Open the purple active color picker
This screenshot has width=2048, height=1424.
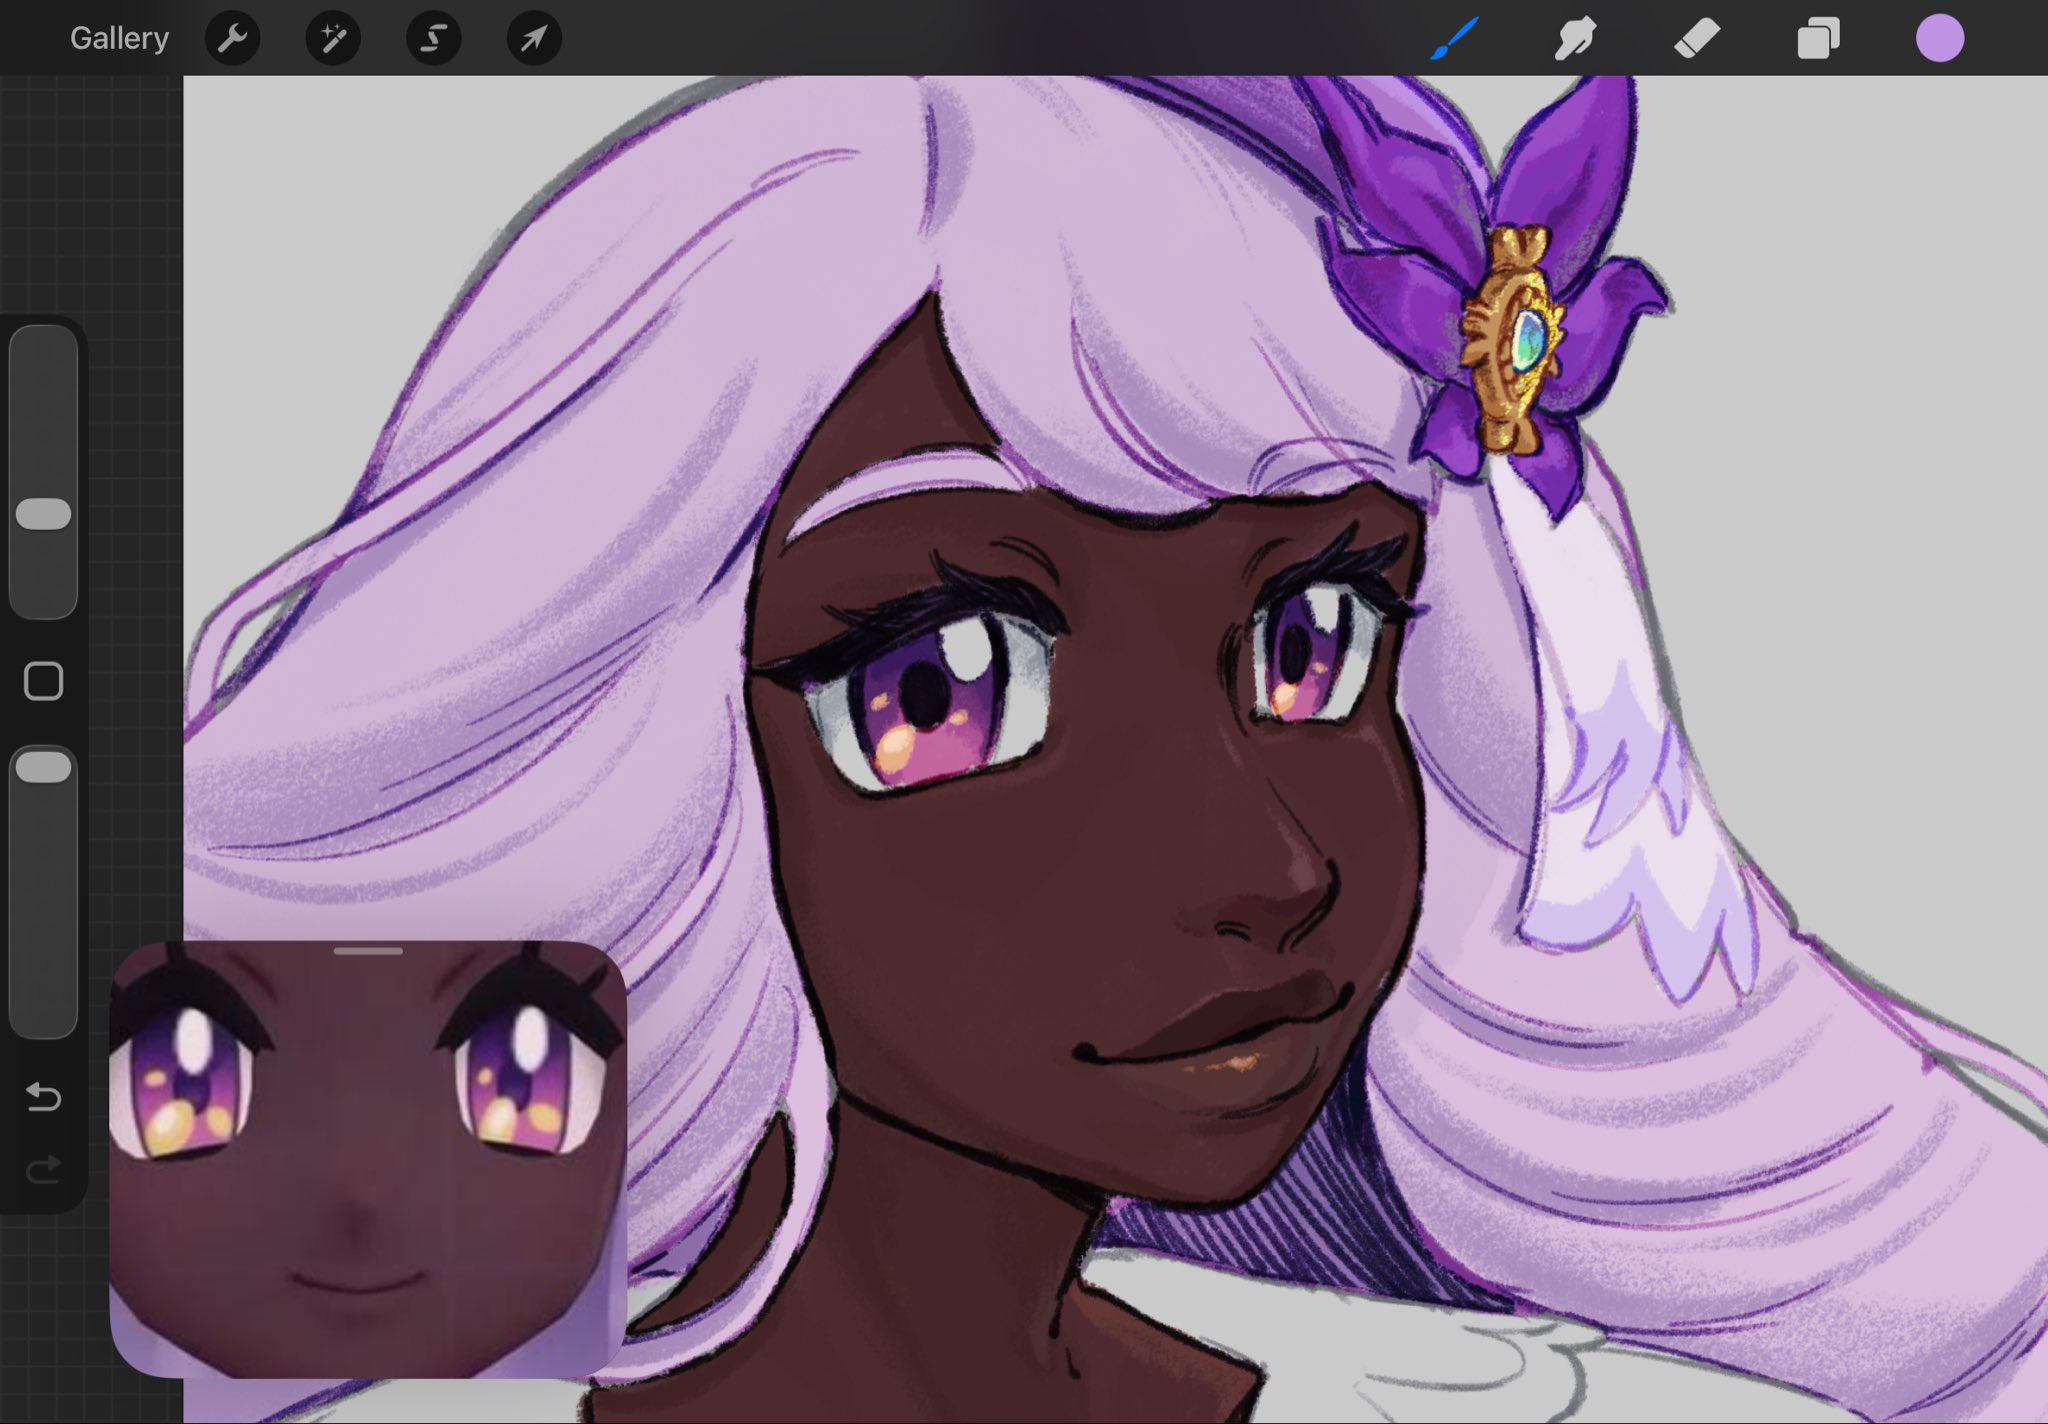pyautogui.click(x=1939, y=38)
